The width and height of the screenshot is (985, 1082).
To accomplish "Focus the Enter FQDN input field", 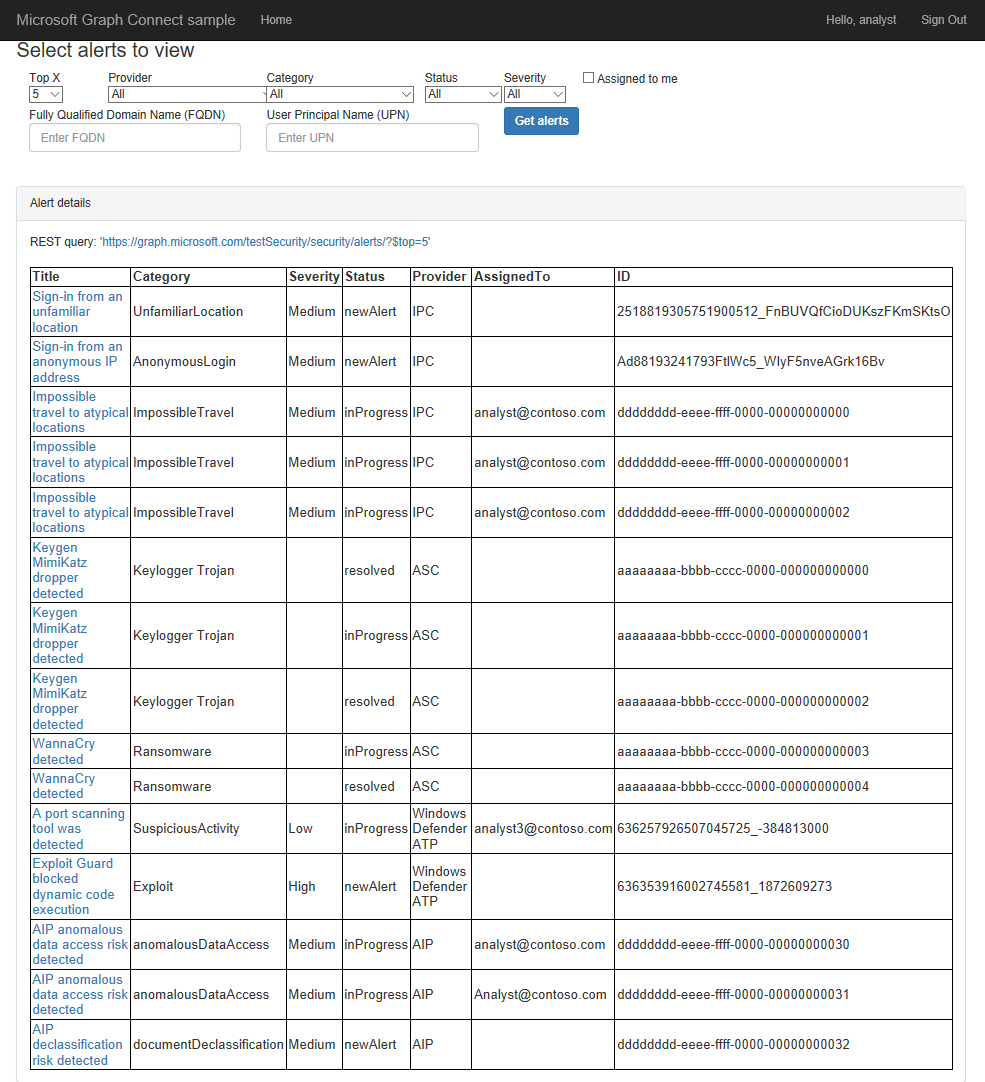I will coord(135,137).
